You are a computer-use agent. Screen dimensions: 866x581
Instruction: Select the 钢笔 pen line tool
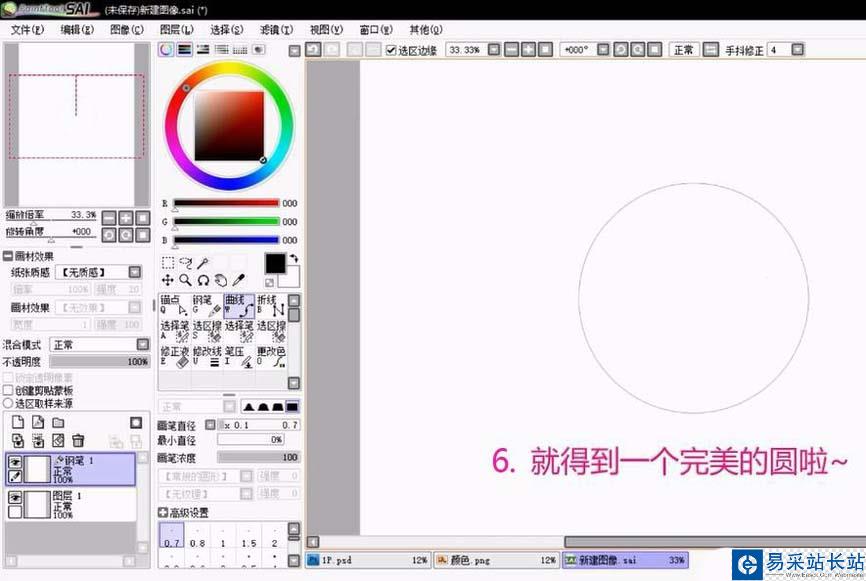pos(207,305)
